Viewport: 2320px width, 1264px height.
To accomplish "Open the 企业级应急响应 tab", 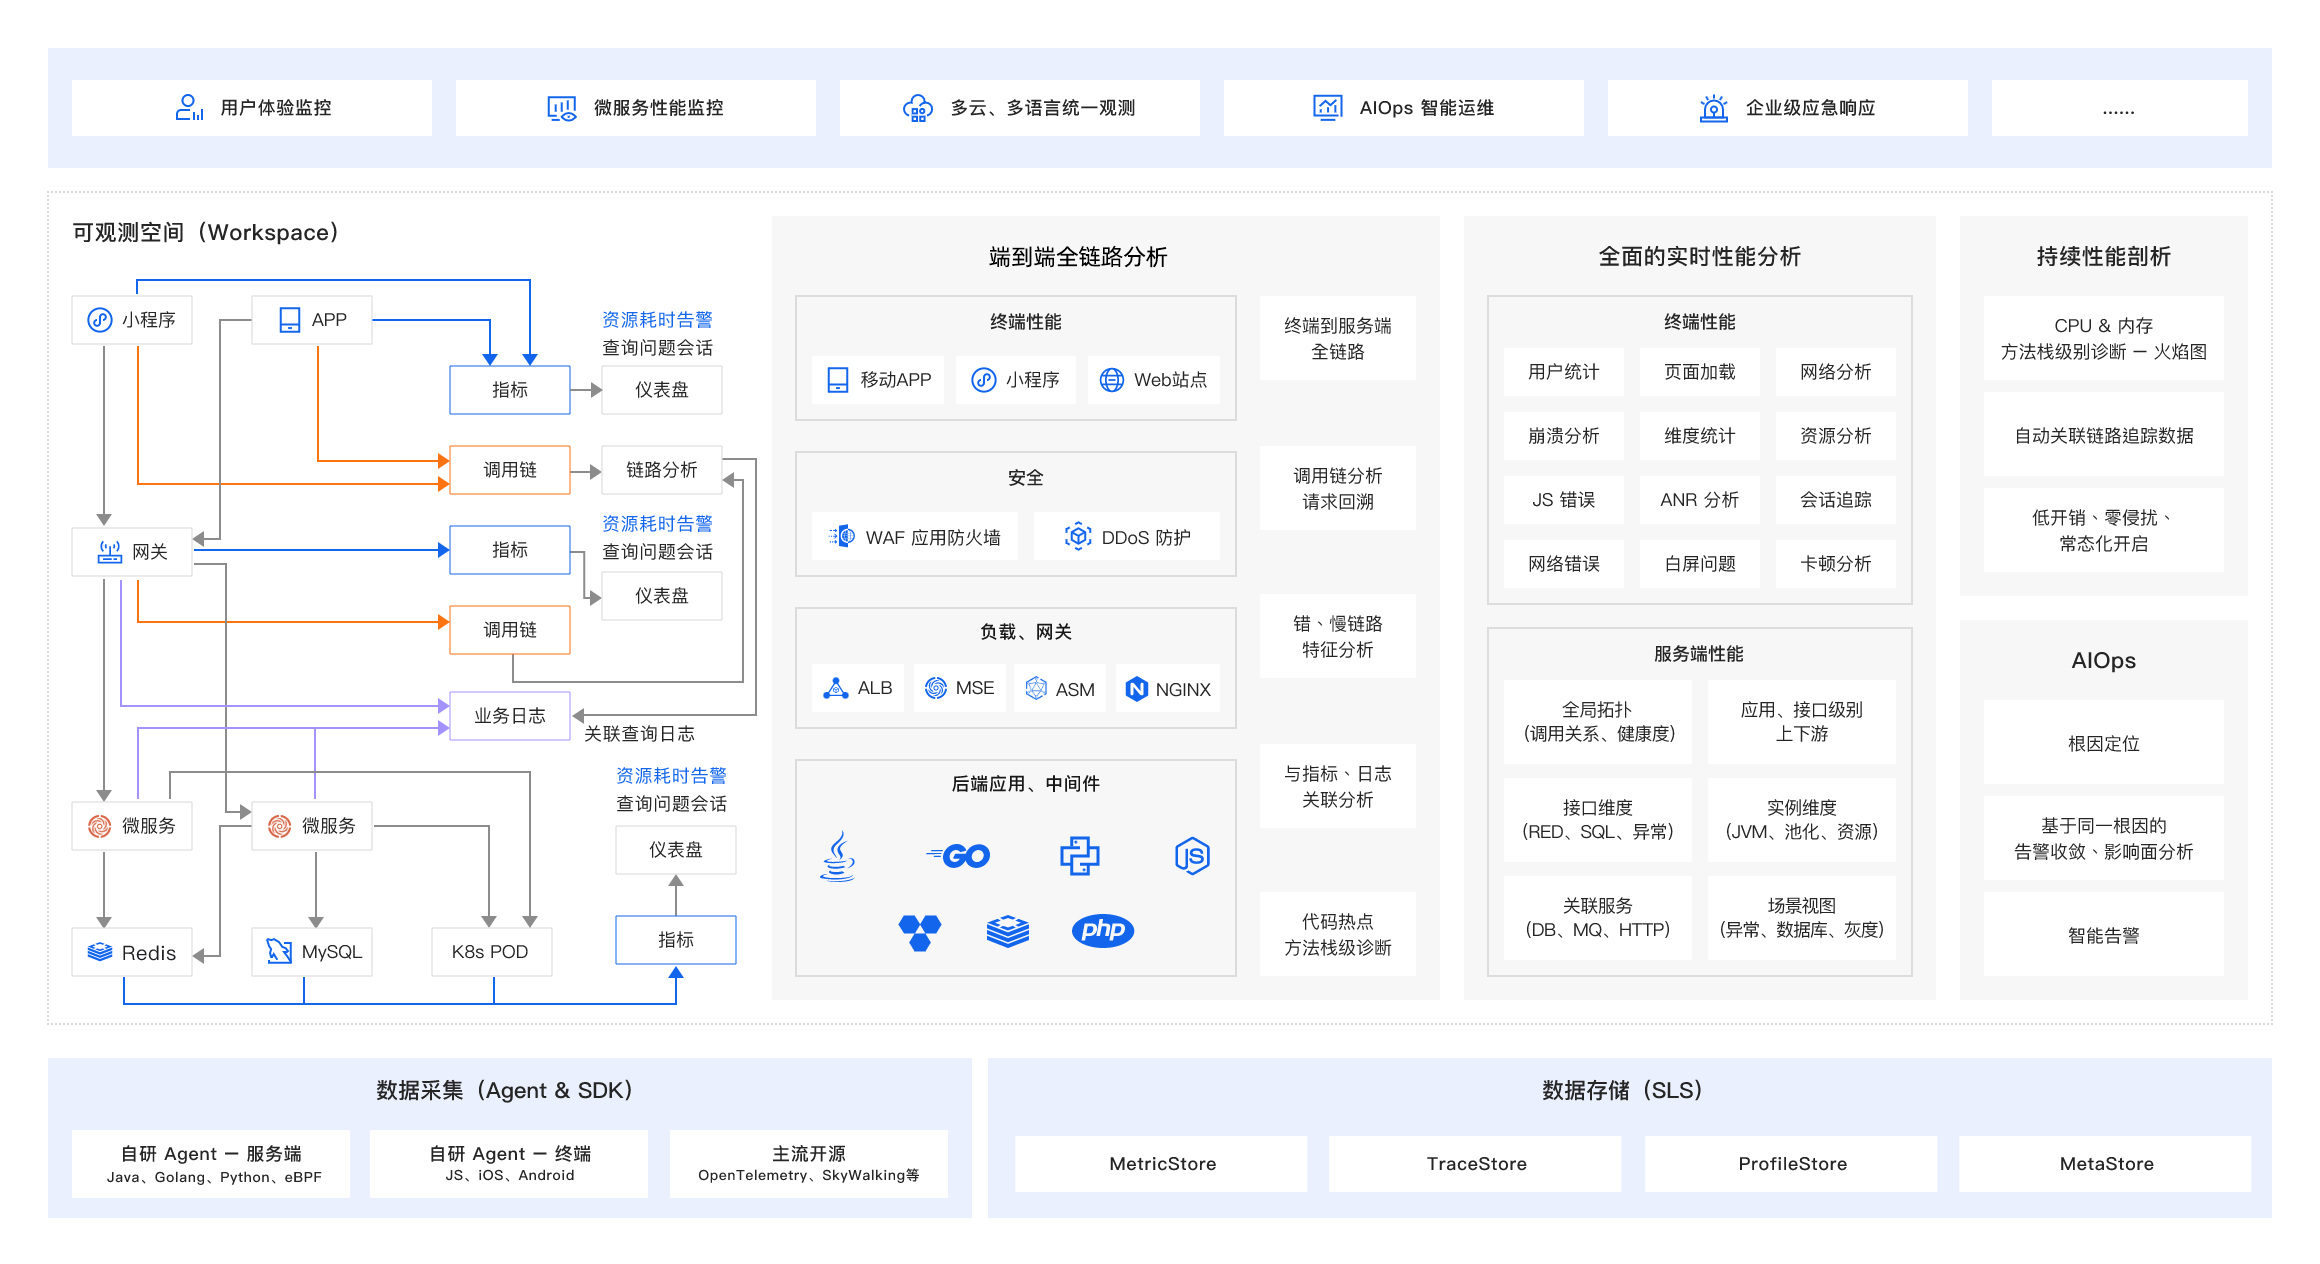I will pyautogui.click(x=1787, y=108).
